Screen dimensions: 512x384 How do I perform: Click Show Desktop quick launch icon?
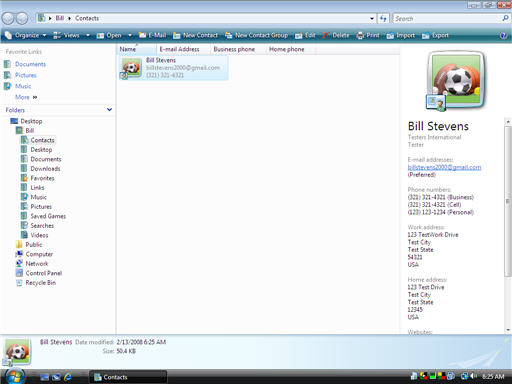pos(44,377)
